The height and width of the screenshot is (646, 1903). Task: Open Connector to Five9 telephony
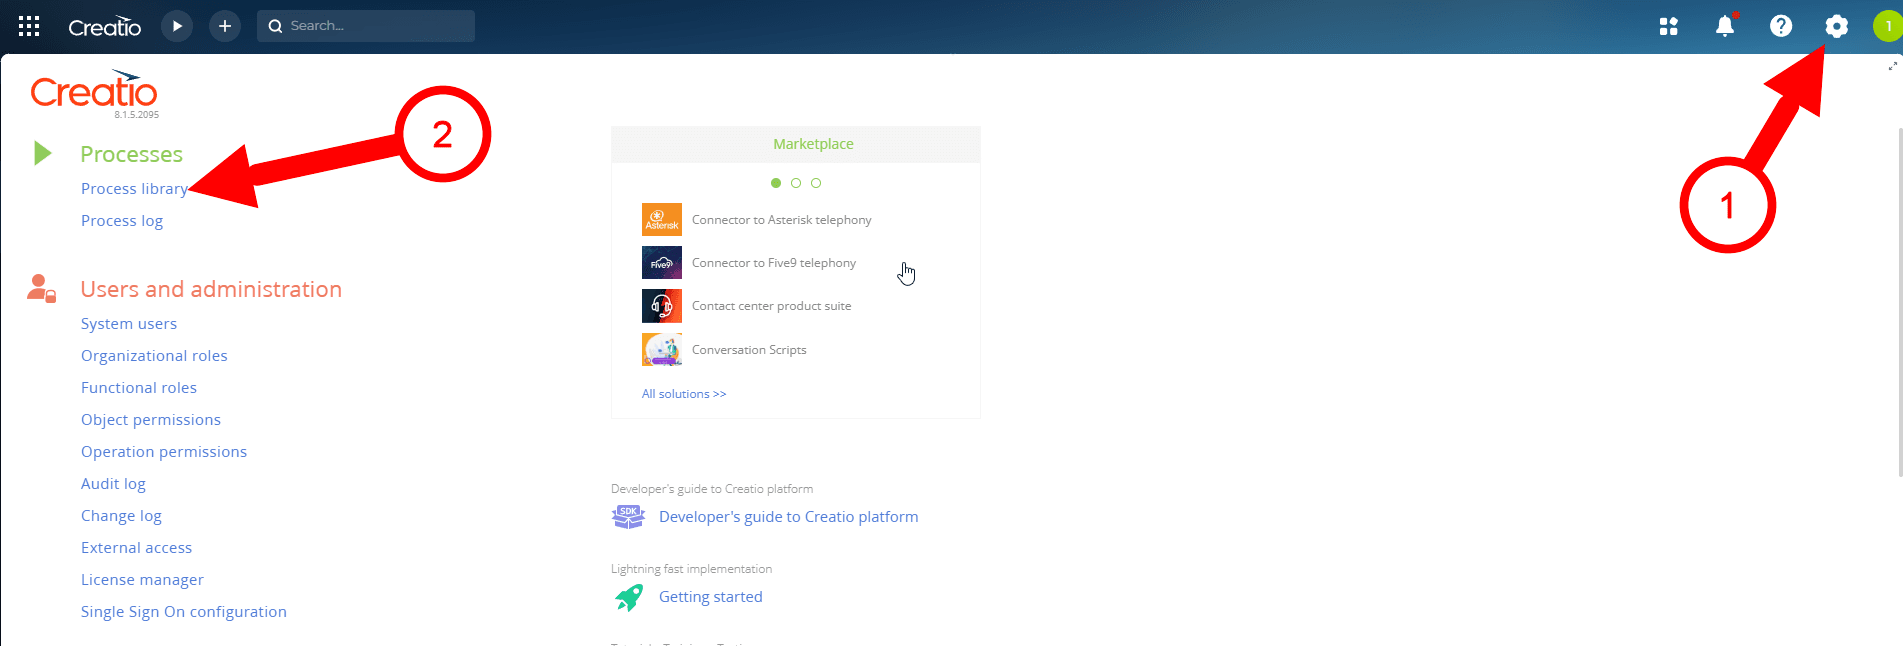click(x=774, y=263)
